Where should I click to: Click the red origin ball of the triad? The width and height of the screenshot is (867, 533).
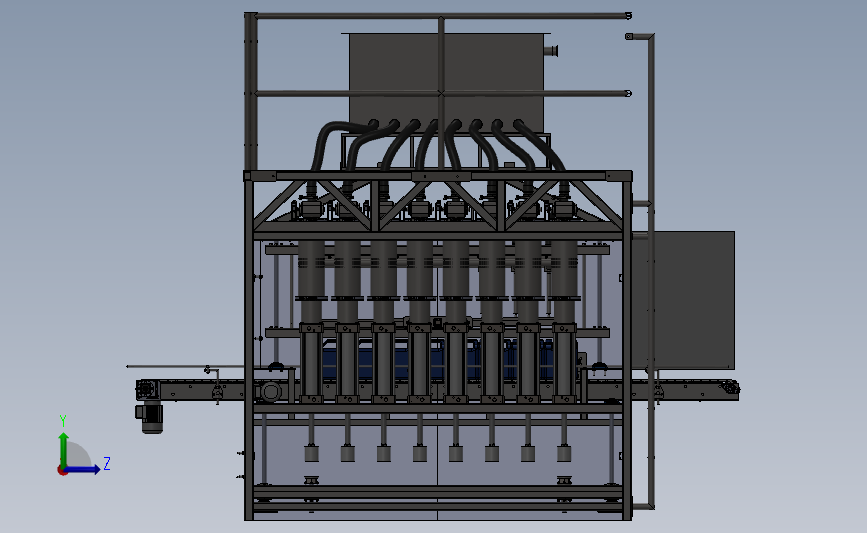[x=62, y=471]
